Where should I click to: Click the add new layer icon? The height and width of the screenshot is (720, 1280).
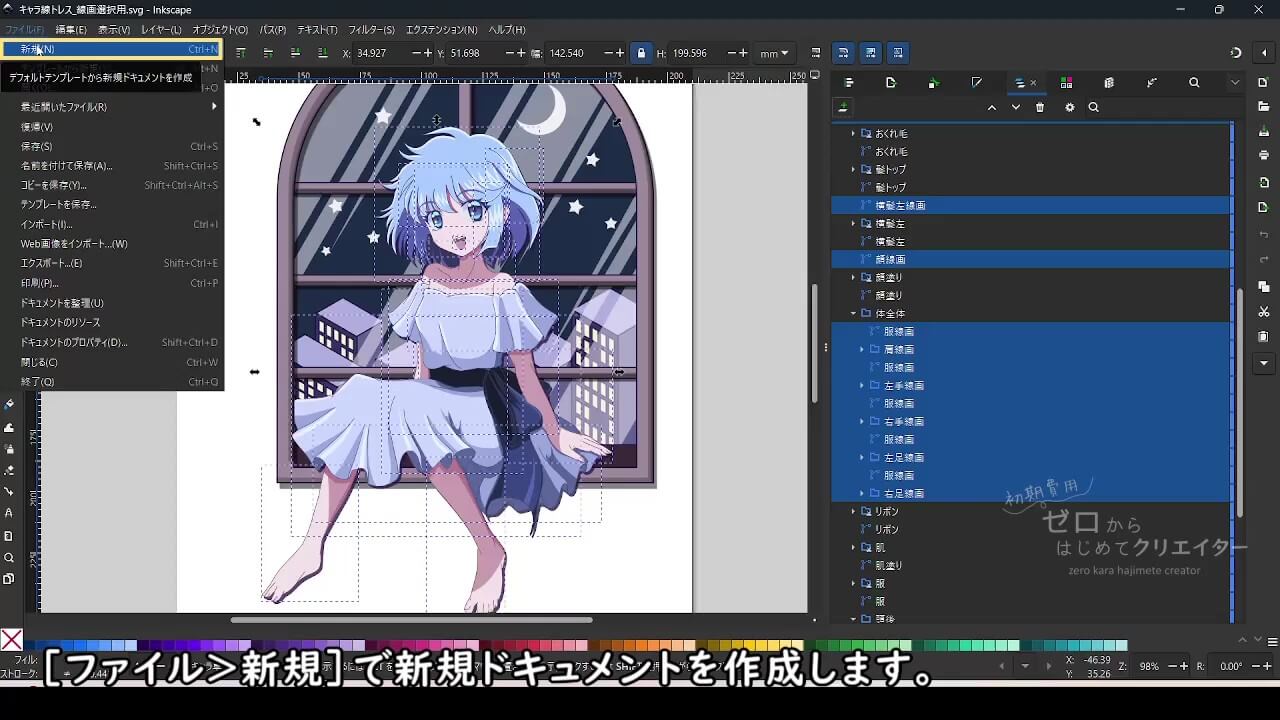tap(843, 108)
